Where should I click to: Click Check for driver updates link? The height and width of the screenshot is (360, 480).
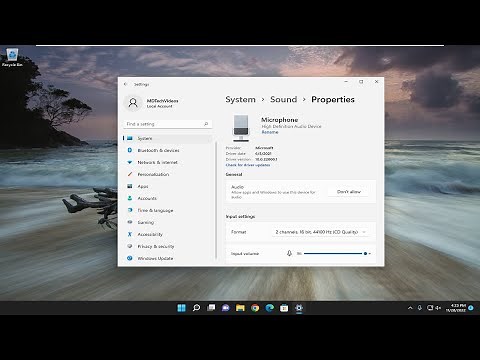(x=248, y=165)
